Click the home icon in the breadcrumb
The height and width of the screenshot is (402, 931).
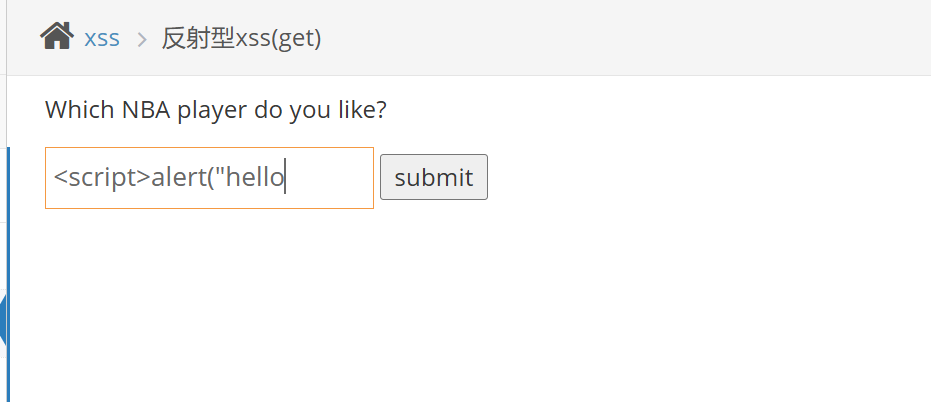pos(56,37)
